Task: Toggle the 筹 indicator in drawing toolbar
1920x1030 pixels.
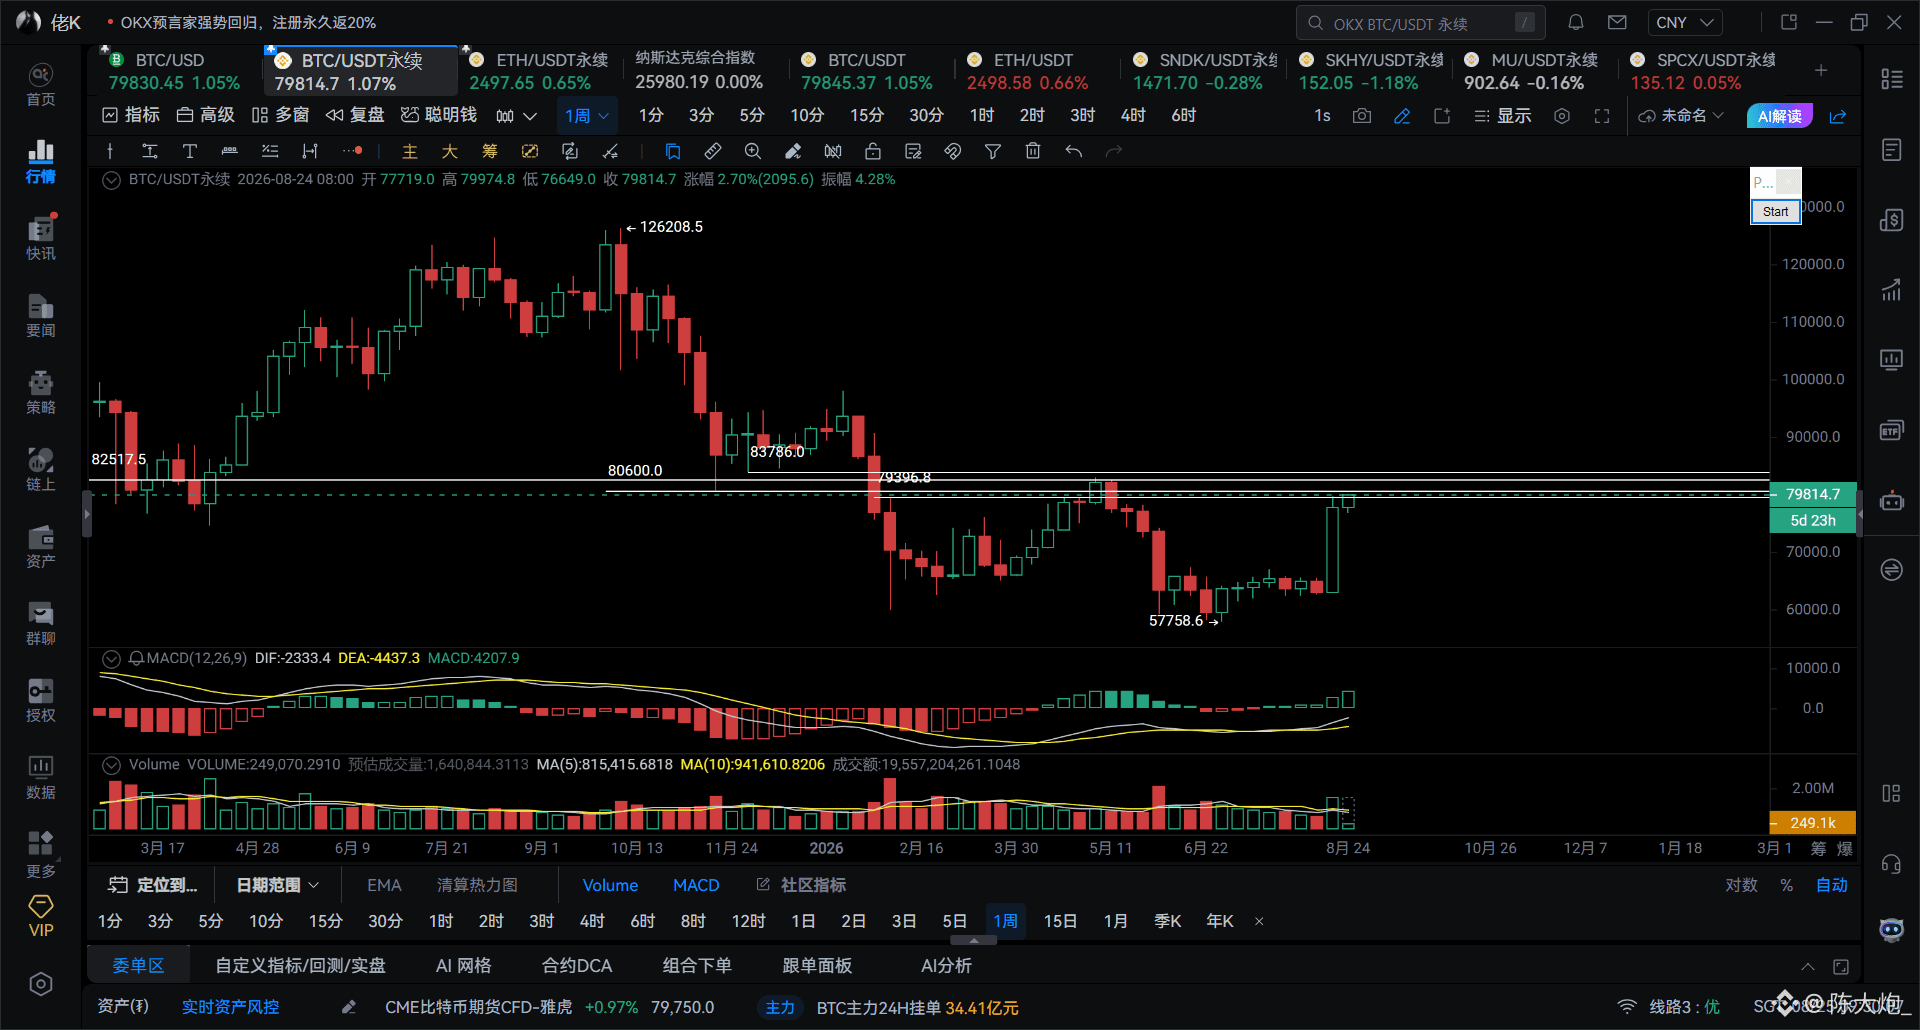Action: 489,151
